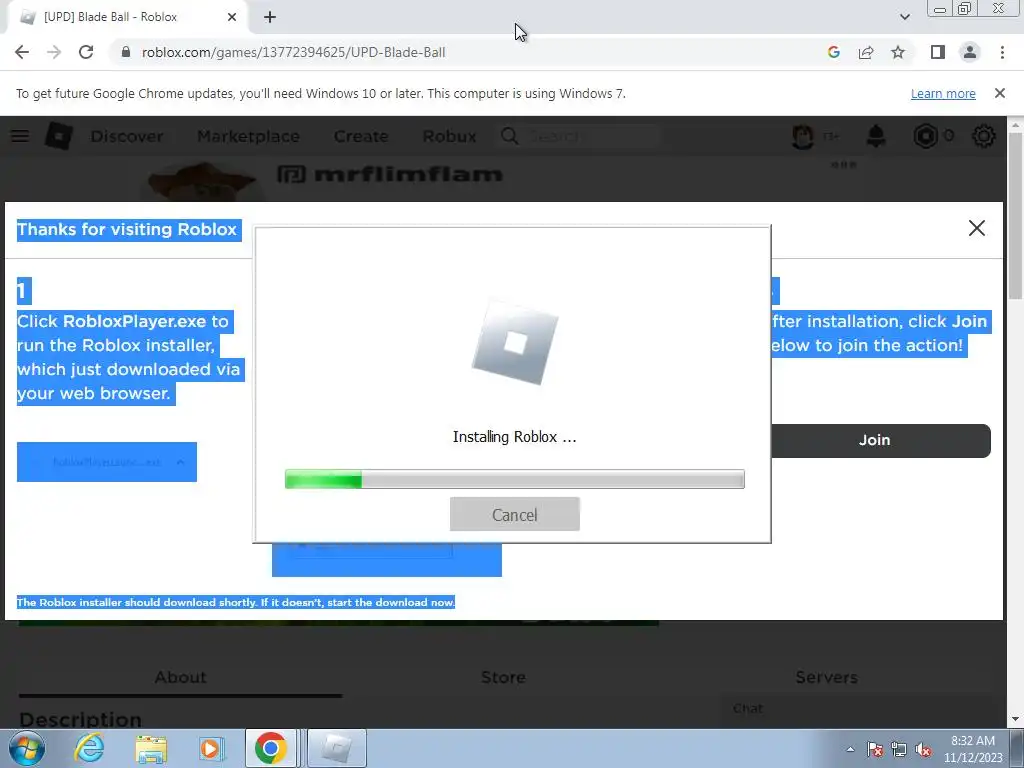Click the forward navigation arrow
Screen dimensions: 1024x768
pyautogui.click(x=54, y=52)
